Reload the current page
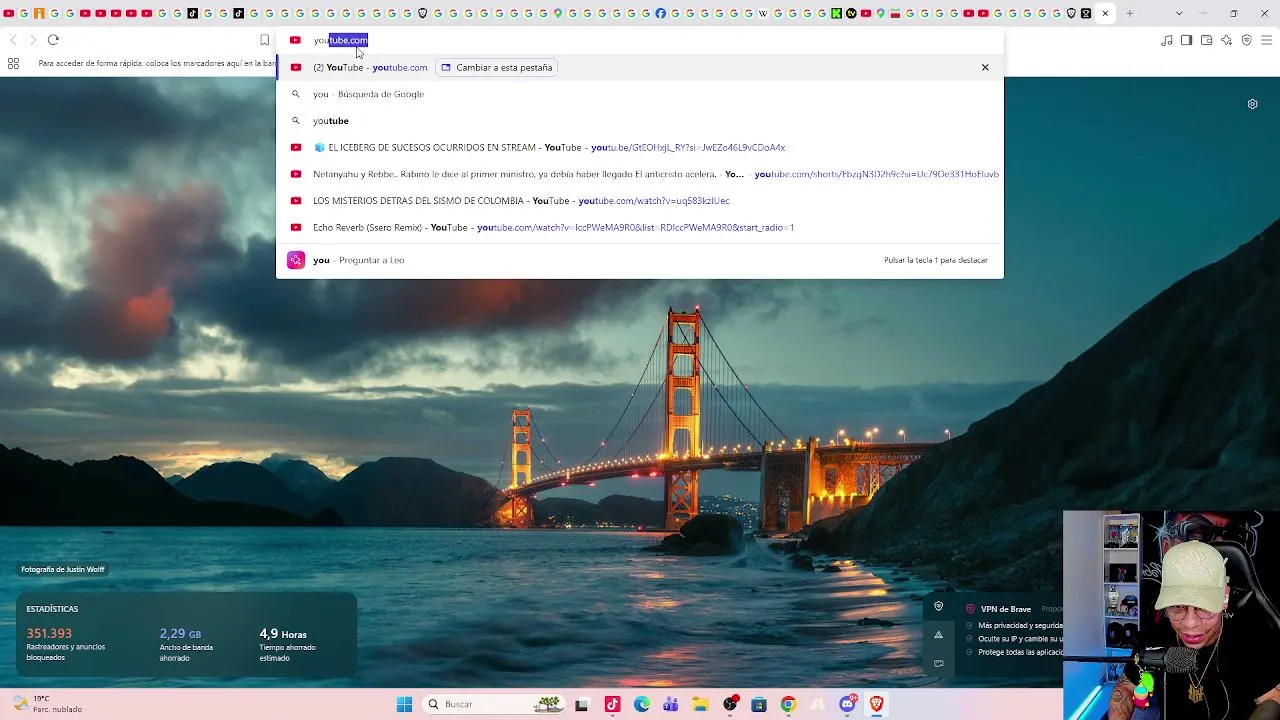Viewport: 1280px width, 720px height. (x=53, y=40)
